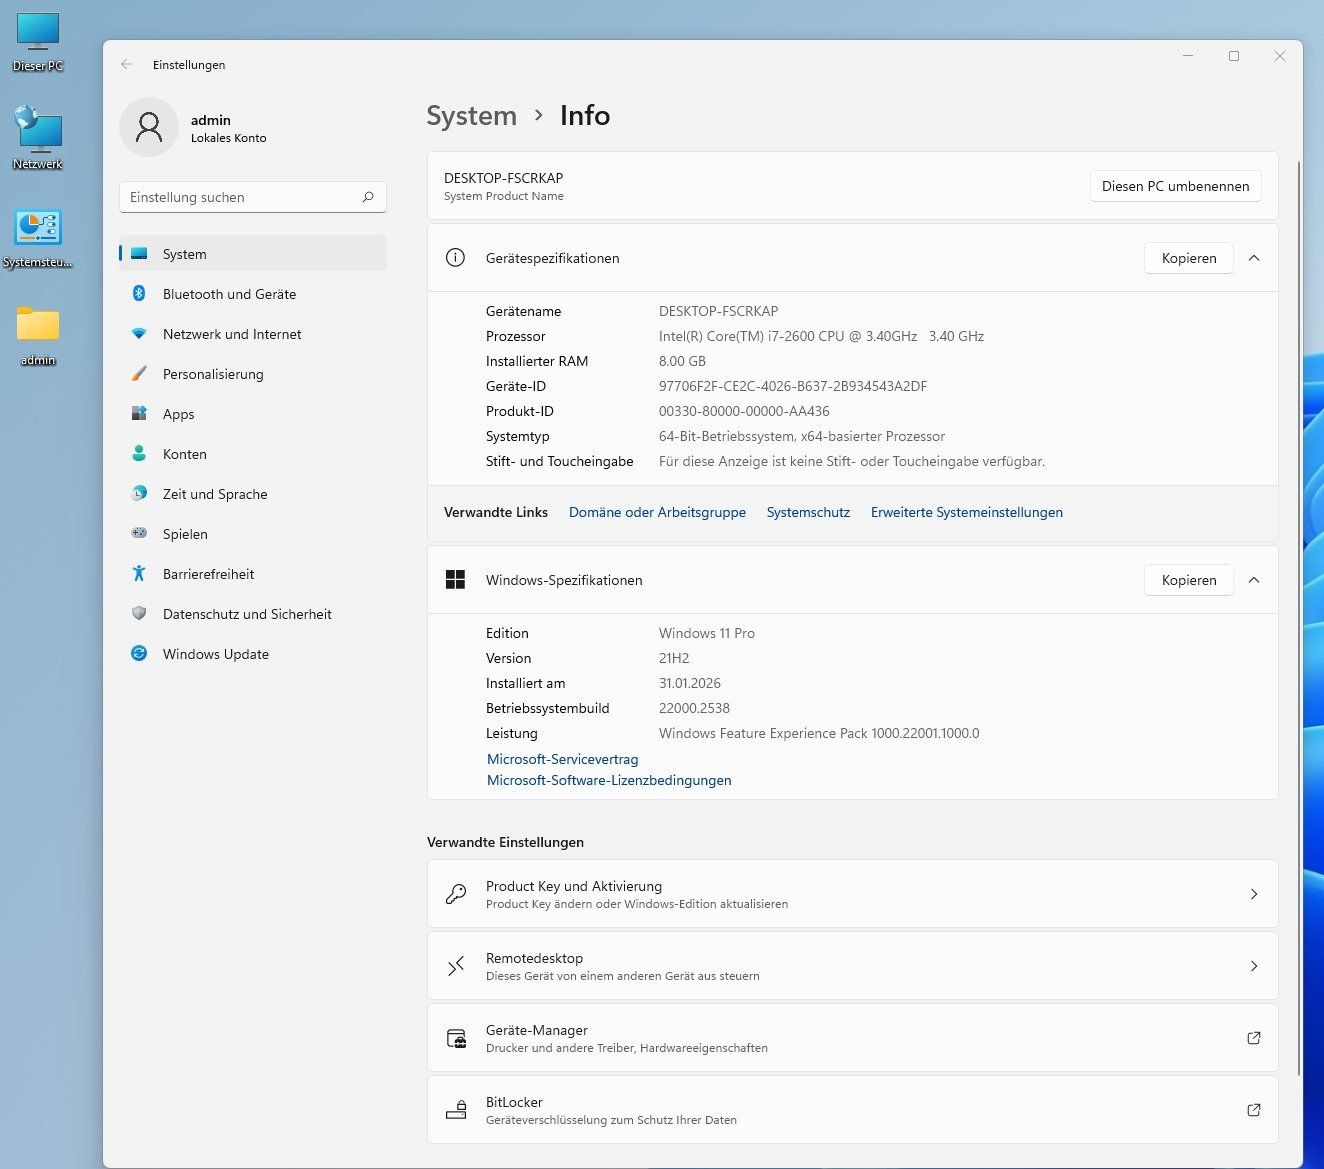The height and width of the screenshot is (1169, 1324).
Task: Expand Product Key und Aktivierung chevron
Action: click(1254, 894)
